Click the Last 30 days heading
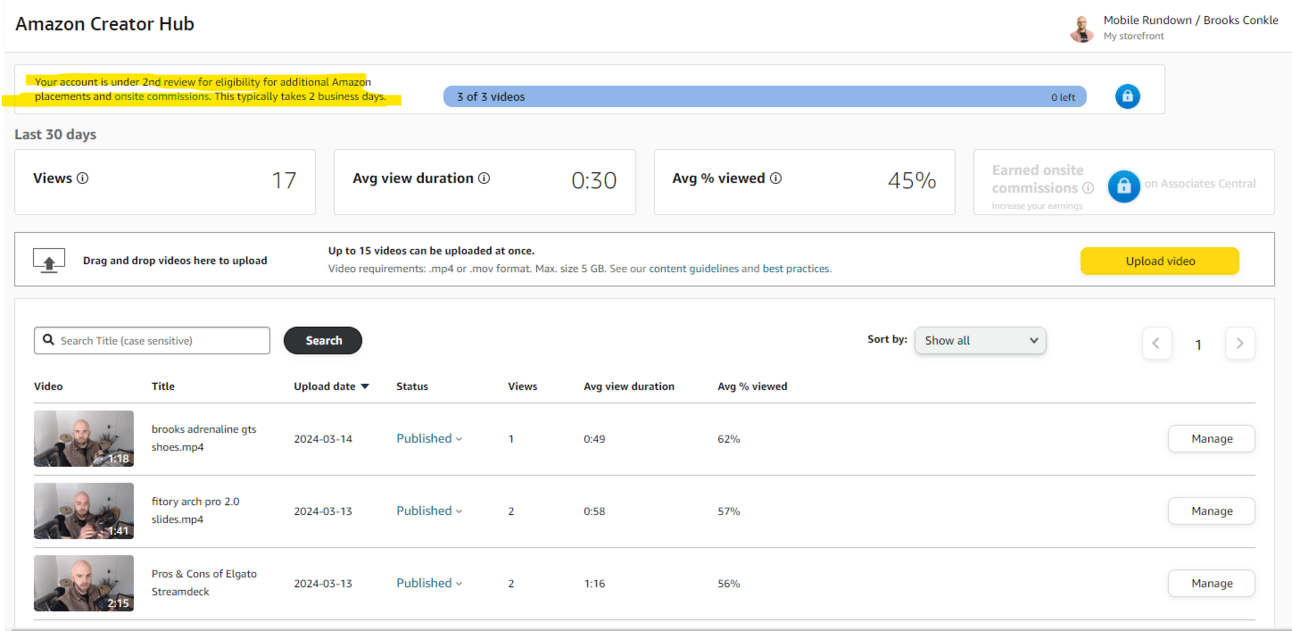 click(55, 134)
